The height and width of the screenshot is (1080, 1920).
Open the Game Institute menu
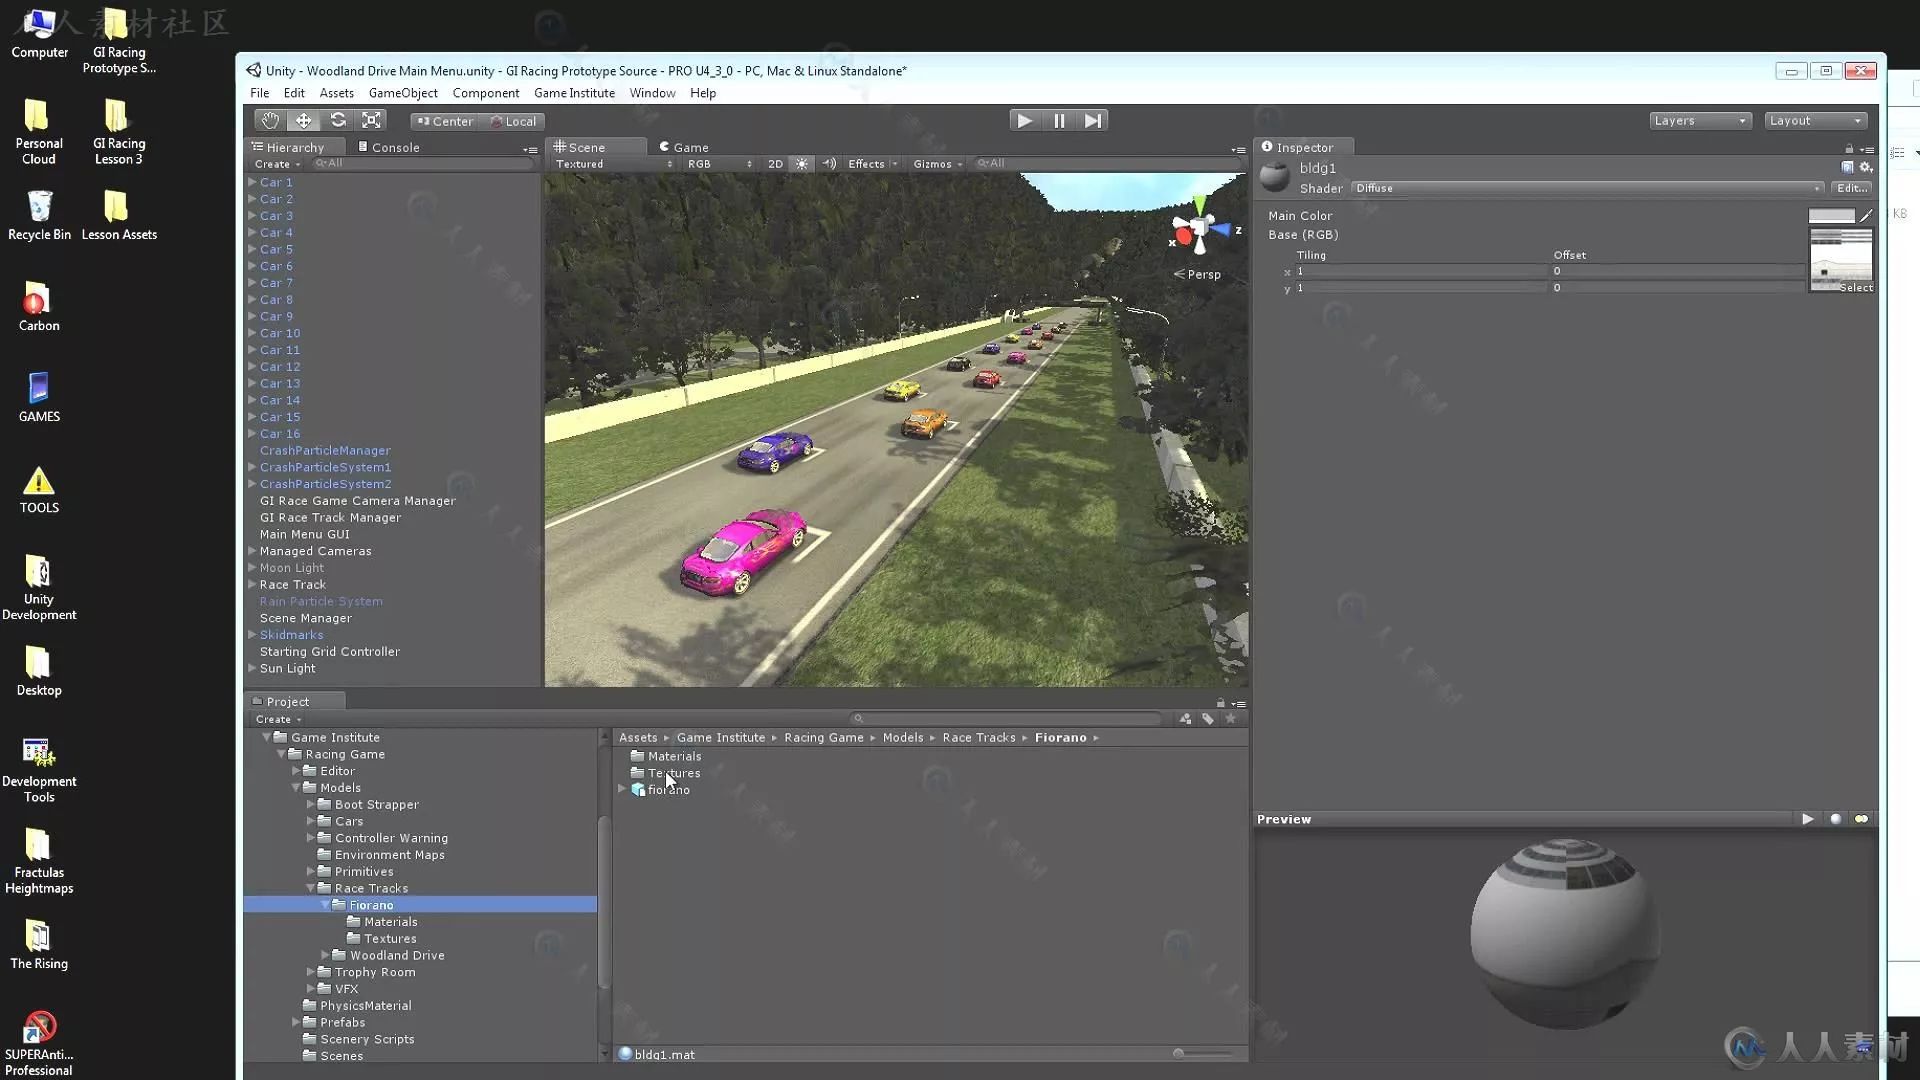[x=574, y=93]
